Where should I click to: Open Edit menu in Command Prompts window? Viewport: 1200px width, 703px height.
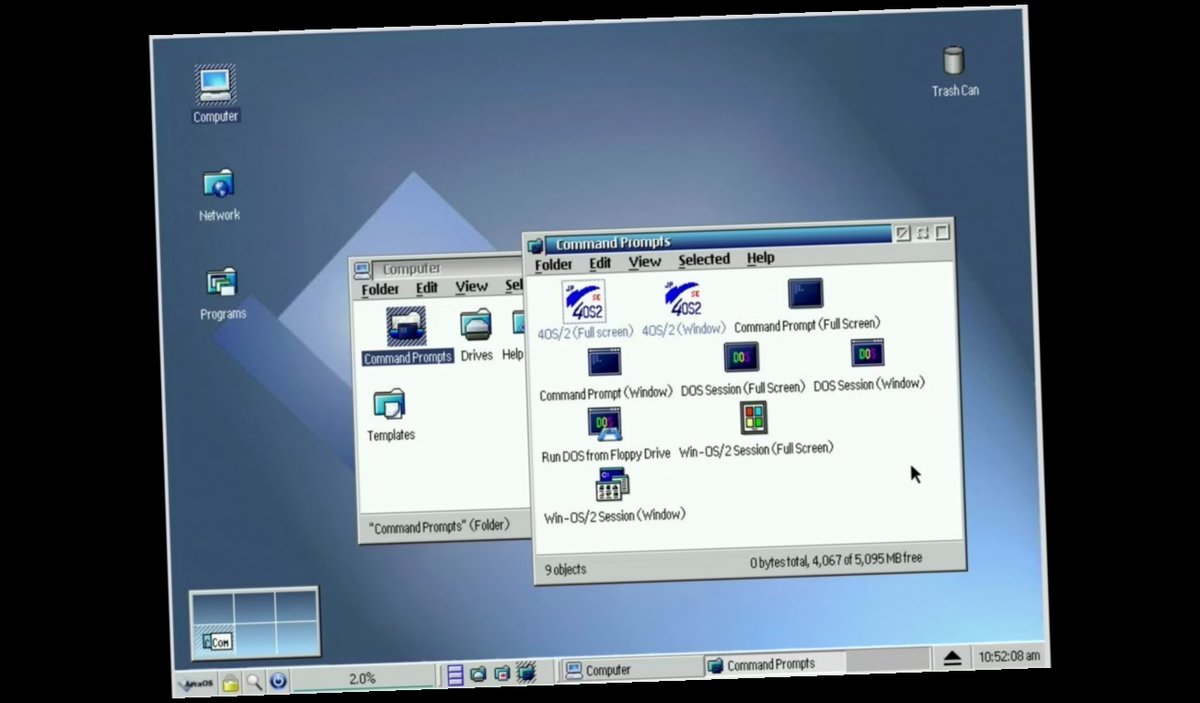point(600,263)
